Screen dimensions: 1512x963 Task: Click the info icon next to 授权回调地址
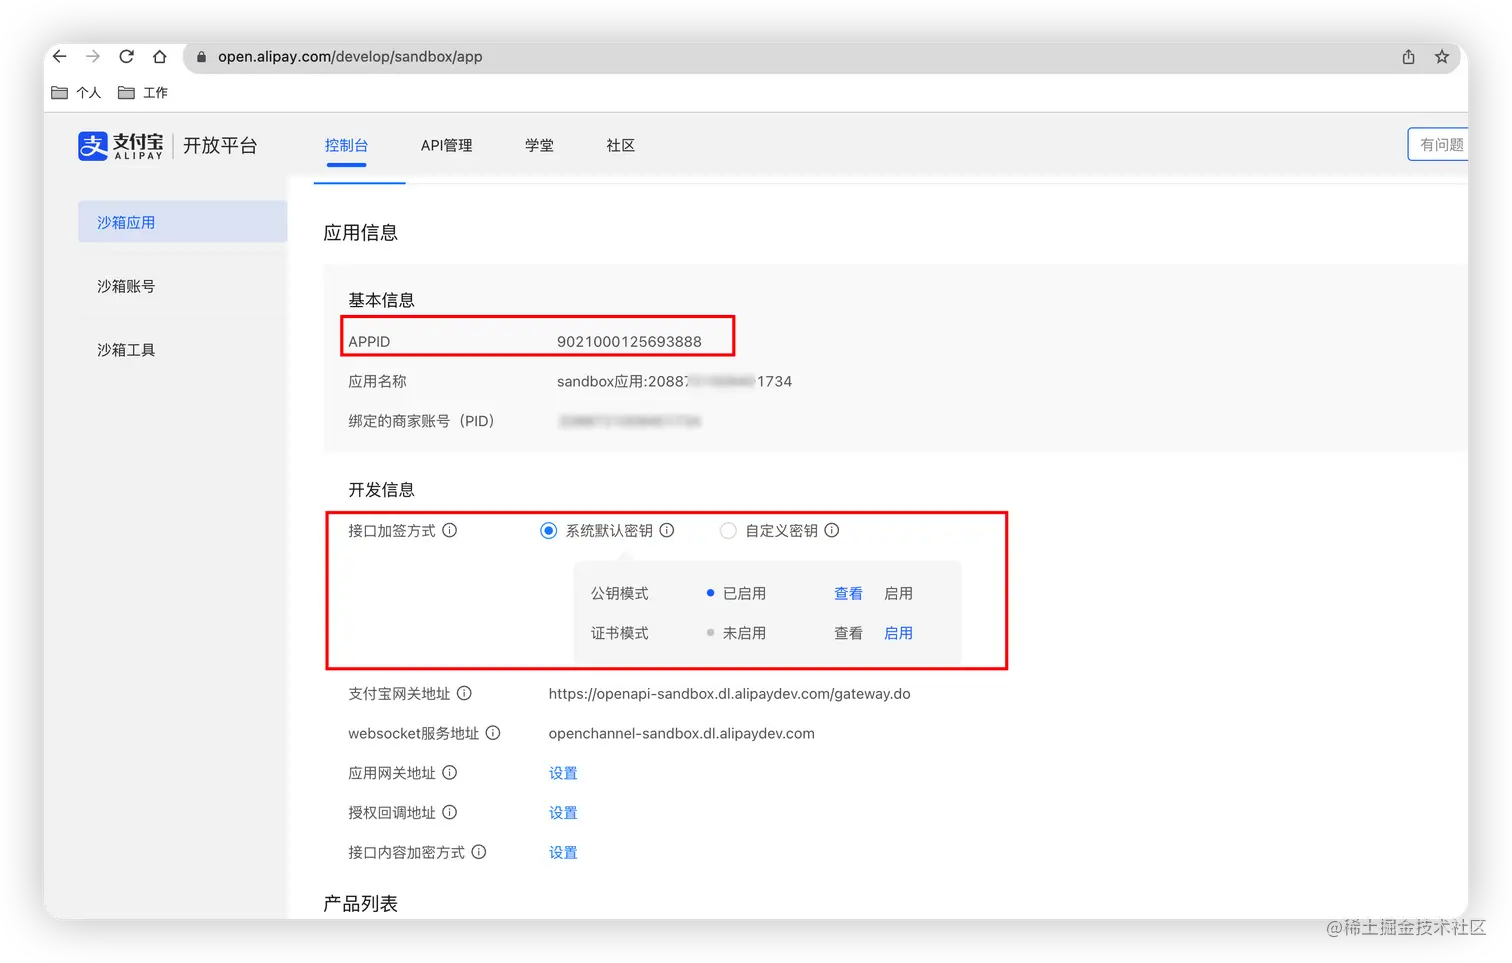450,812
